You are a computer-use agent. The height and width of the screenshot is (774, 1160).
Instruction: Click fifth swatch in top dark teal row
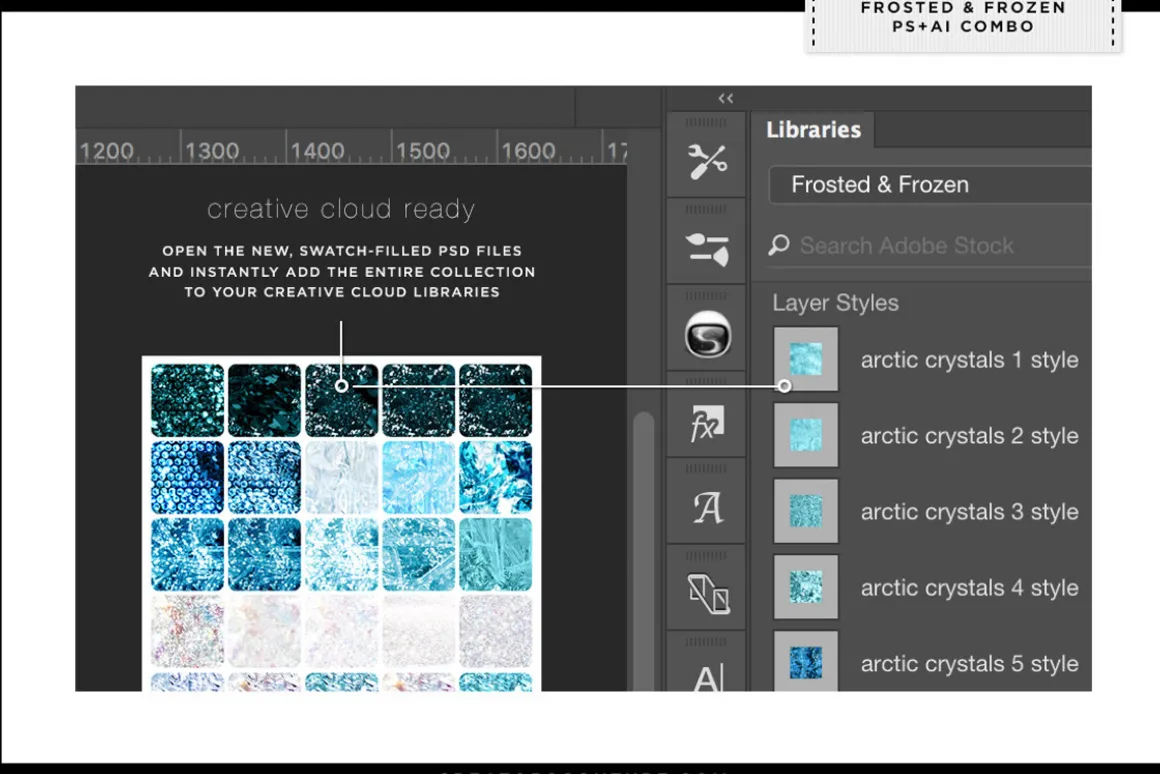[495, 400]
